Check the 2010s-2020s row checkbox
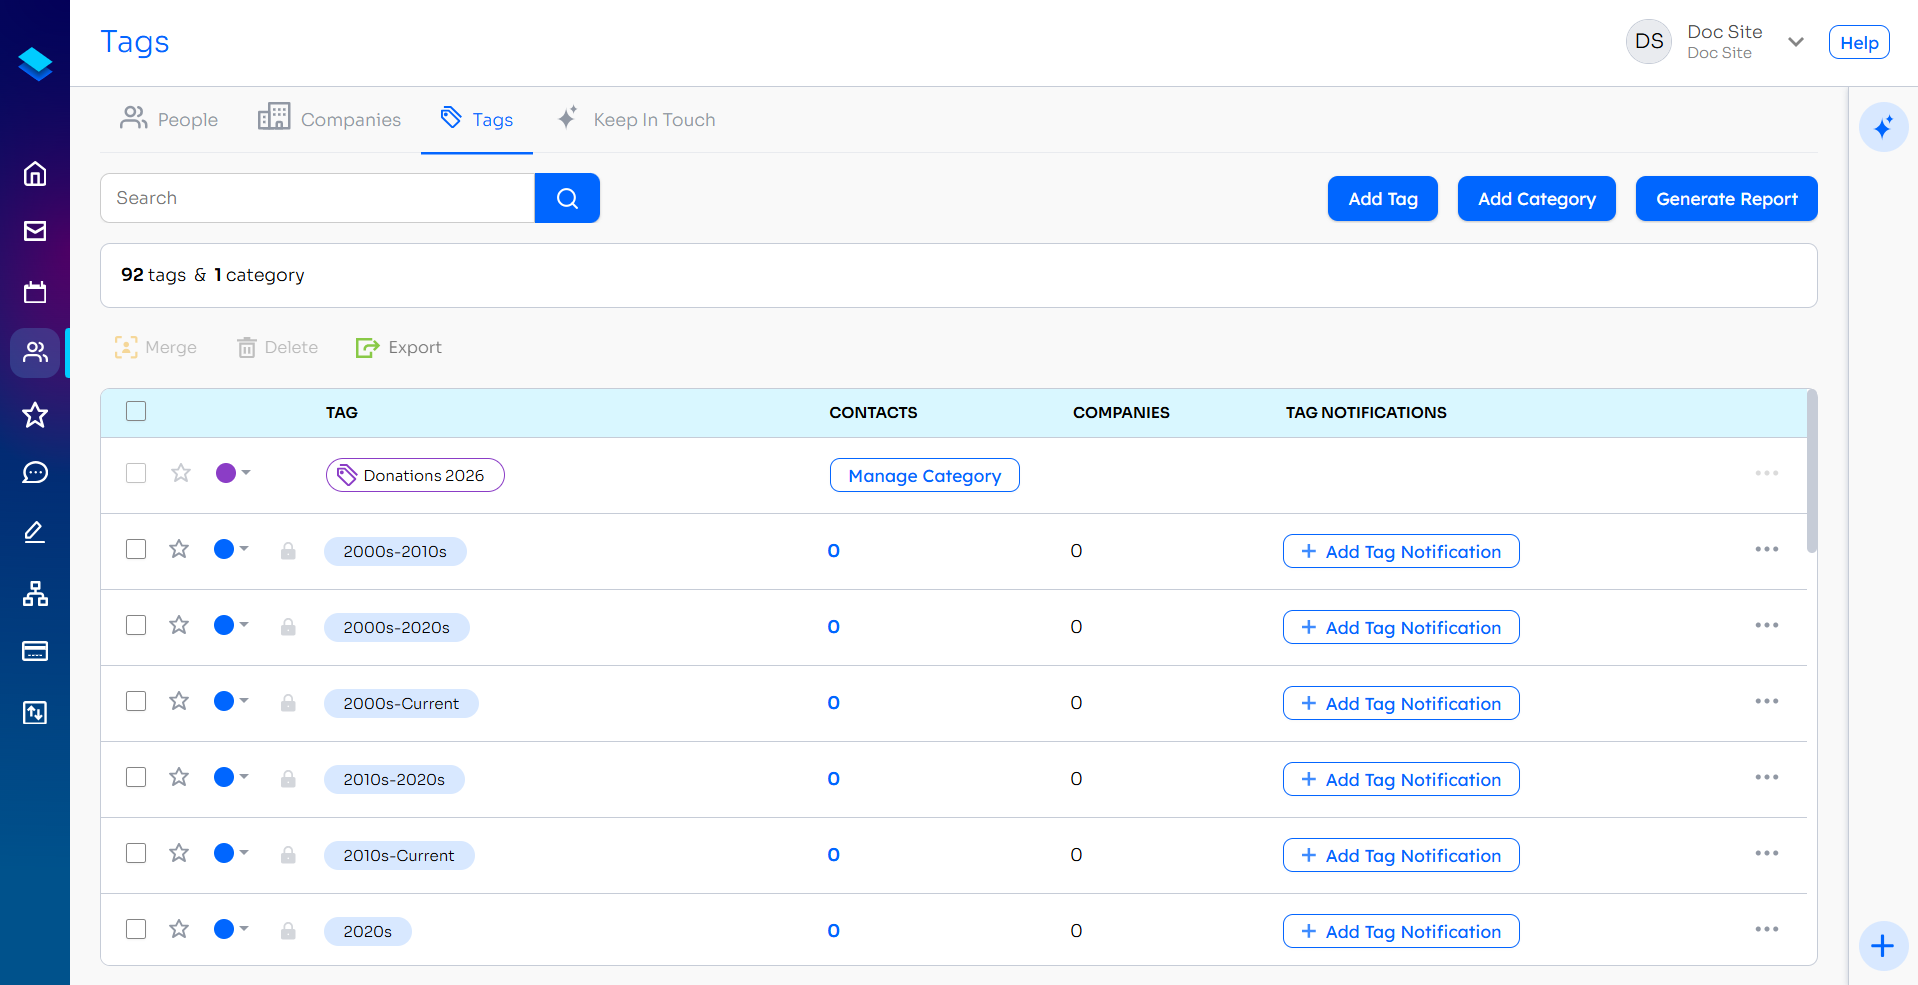Image resolution: width=1918 pixels, height=985 pixels. pyautogui.click(x=136, y=777)
